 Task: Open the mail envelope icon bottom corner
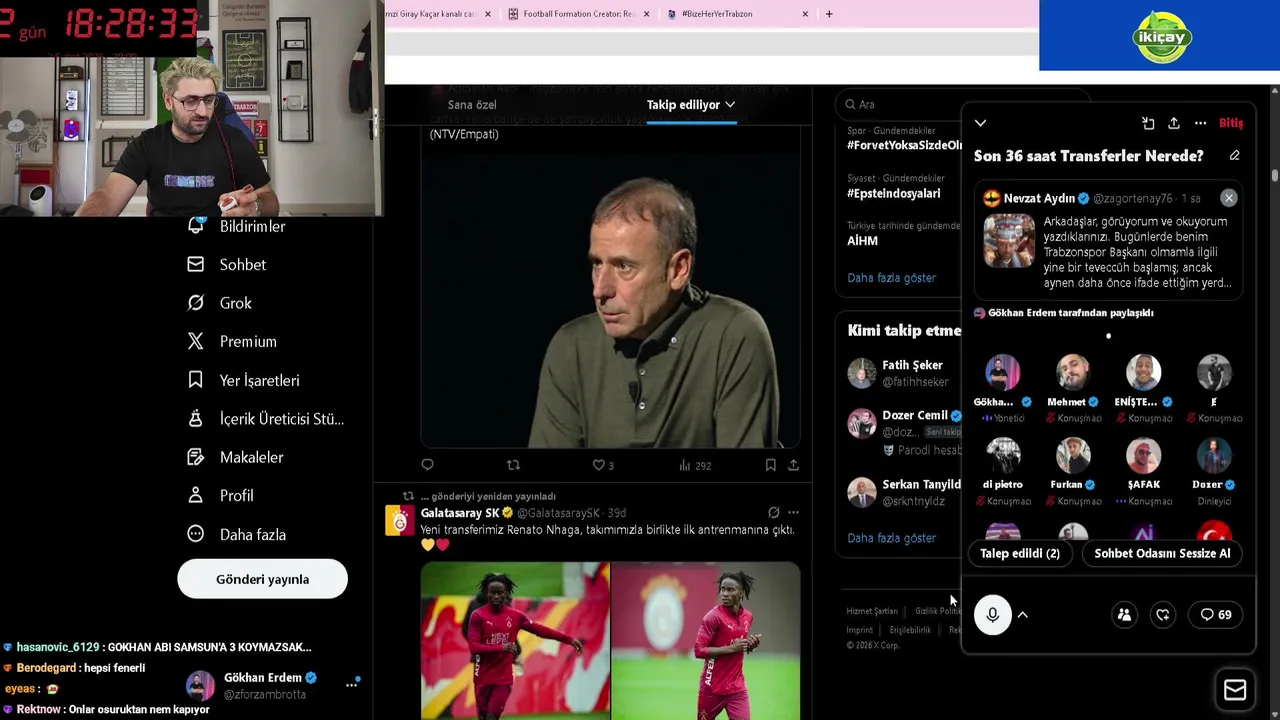(1235, 690)
